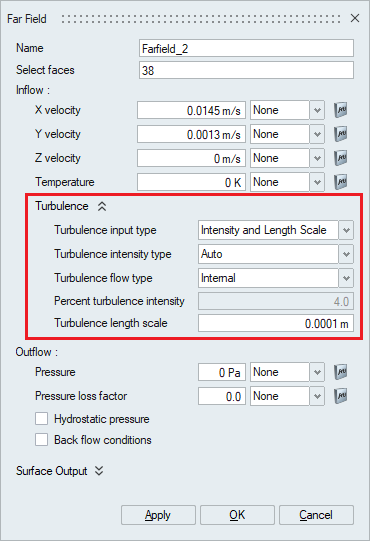Open function editor icon for Temperature

pos(340,182)
